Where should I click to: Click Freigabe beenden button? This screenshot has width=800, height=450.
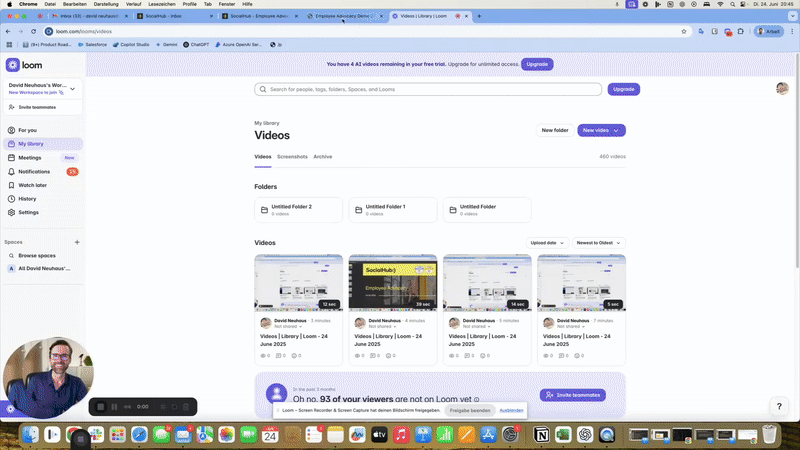(469, 410)
